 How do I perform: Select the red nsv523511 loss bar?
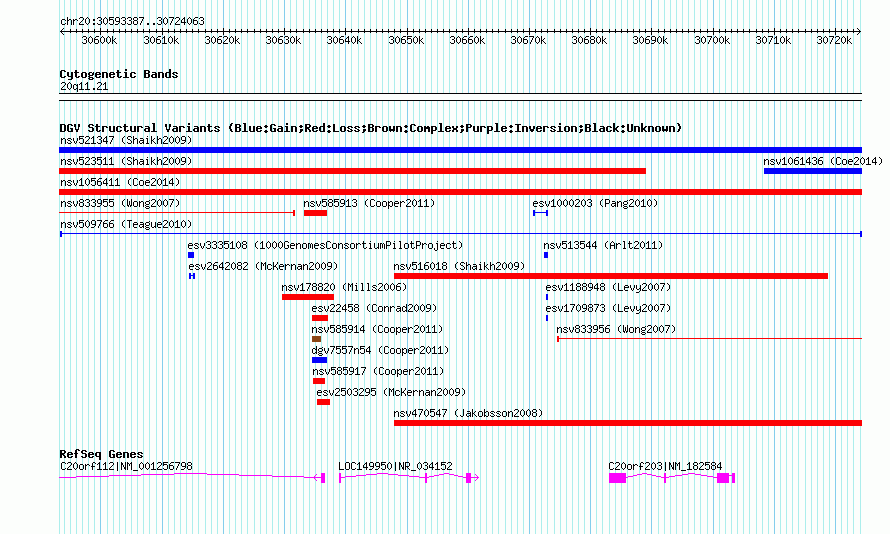352,171
